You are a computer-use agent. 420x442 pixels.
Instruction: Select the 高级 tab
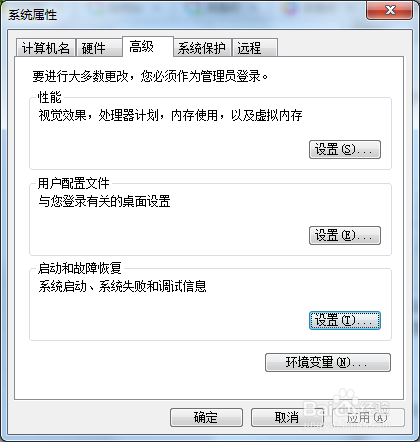click(x=148, y=47)
